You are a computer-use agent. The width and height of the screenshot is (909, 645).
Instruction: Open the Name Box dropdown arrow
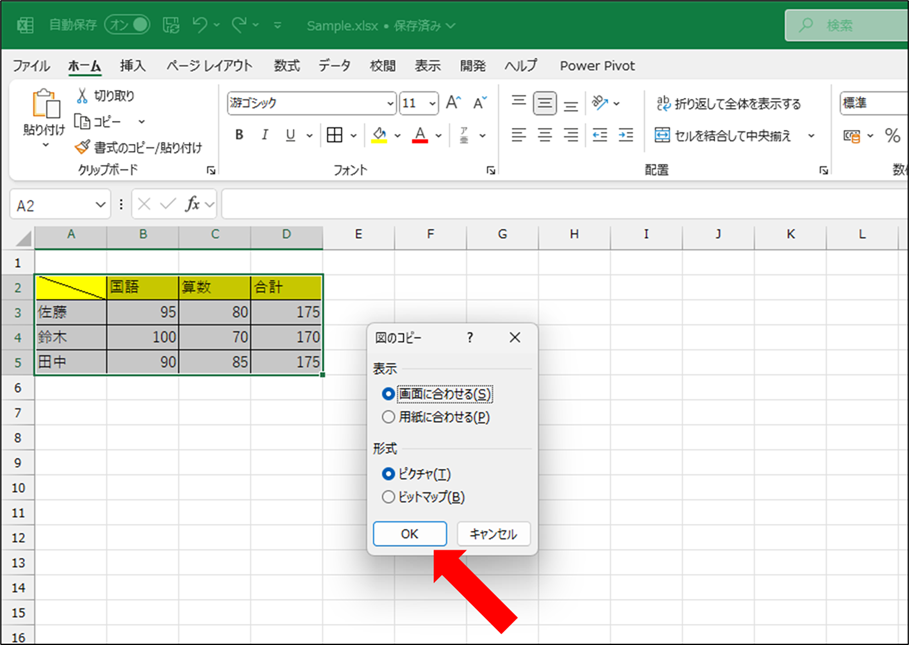tap(99, 205)
